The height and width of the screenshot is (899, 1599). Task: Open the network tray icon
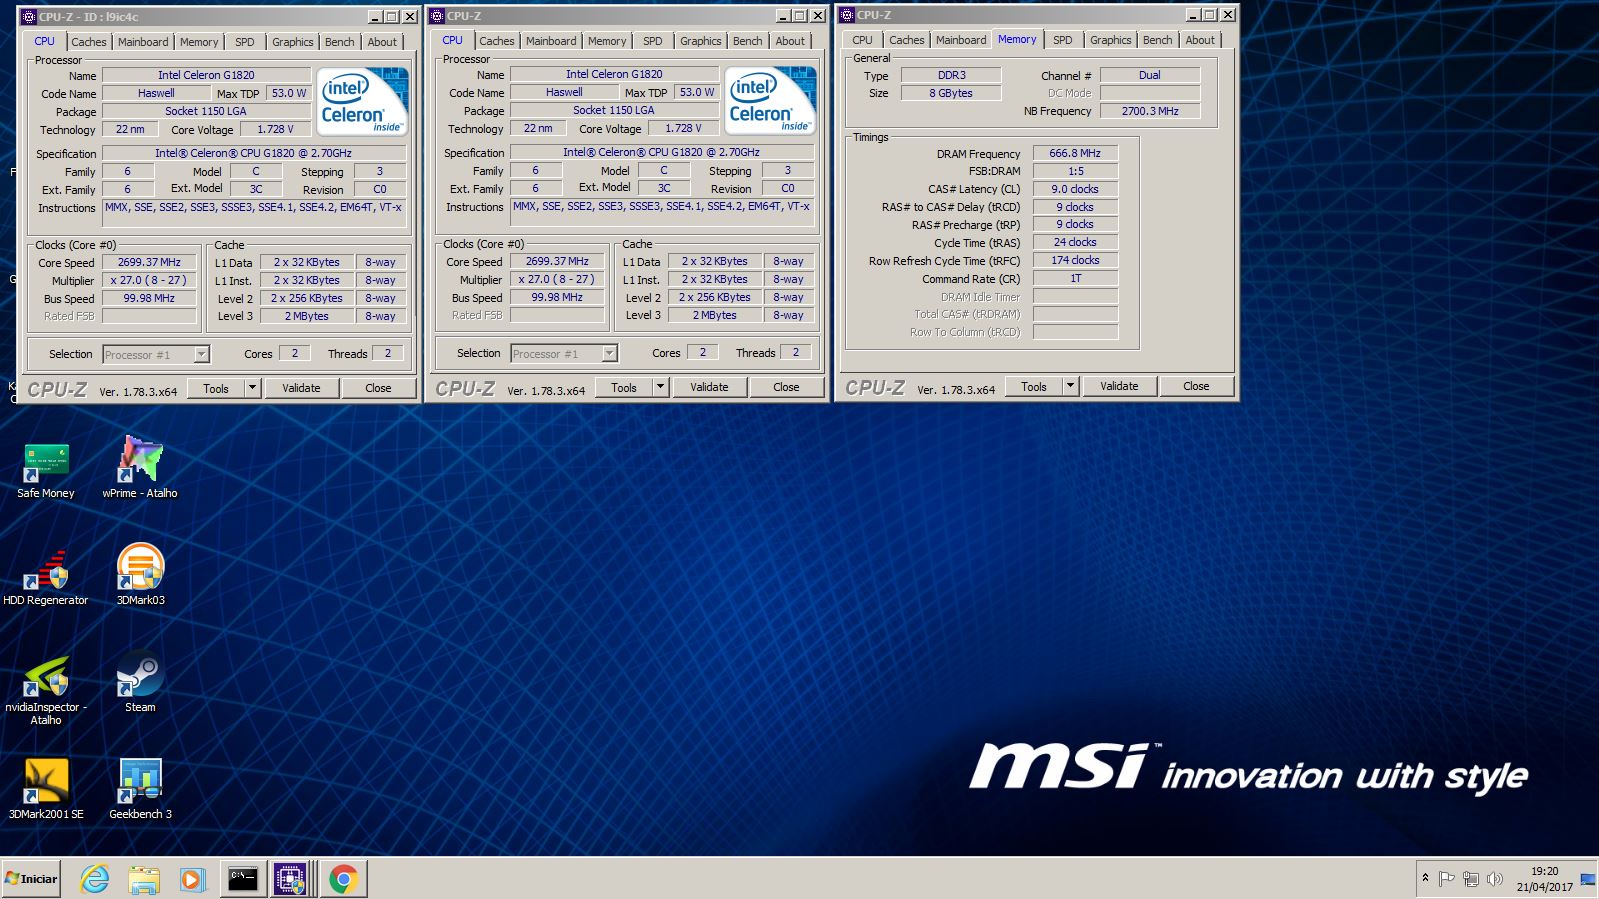pyautogui.click(x=1470, y=879)
